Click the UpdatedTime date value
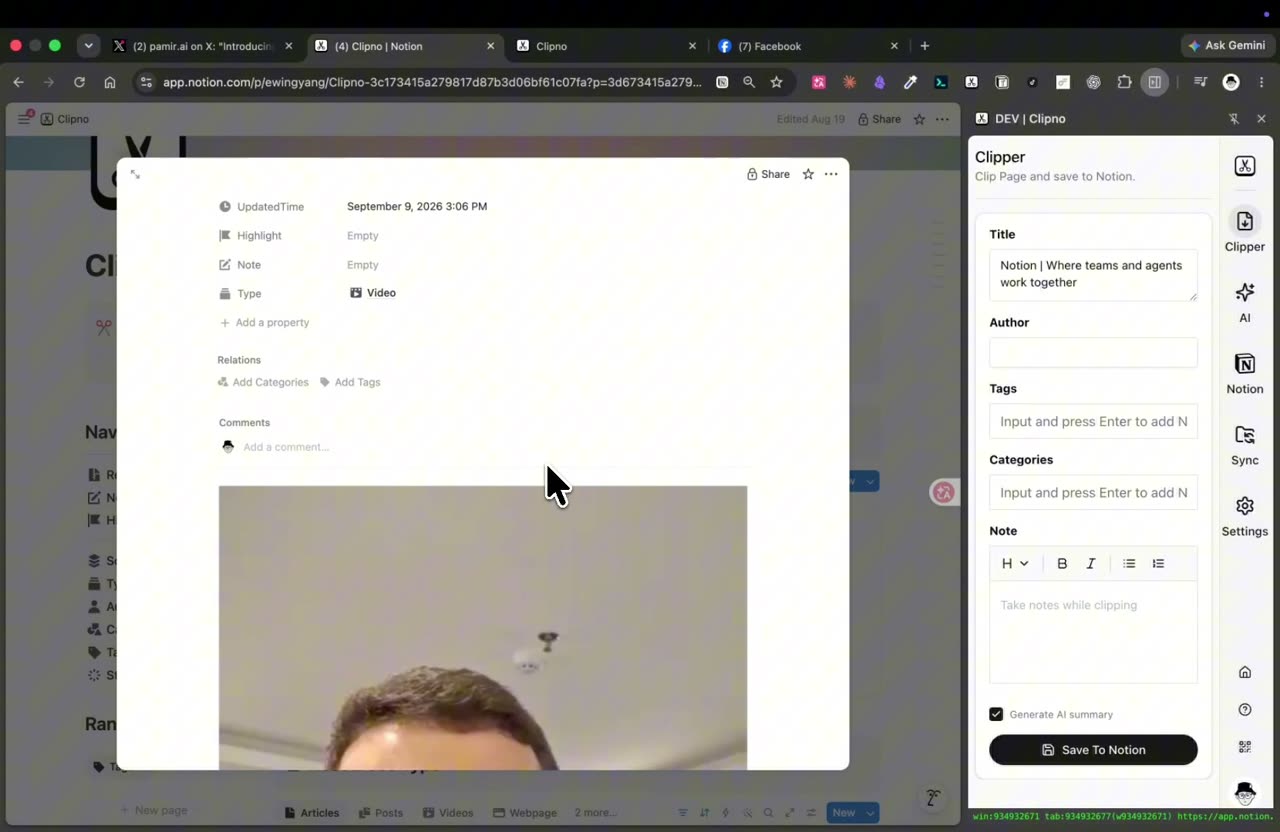This screenshot has width=1280, height=832. tap(417, 207)
